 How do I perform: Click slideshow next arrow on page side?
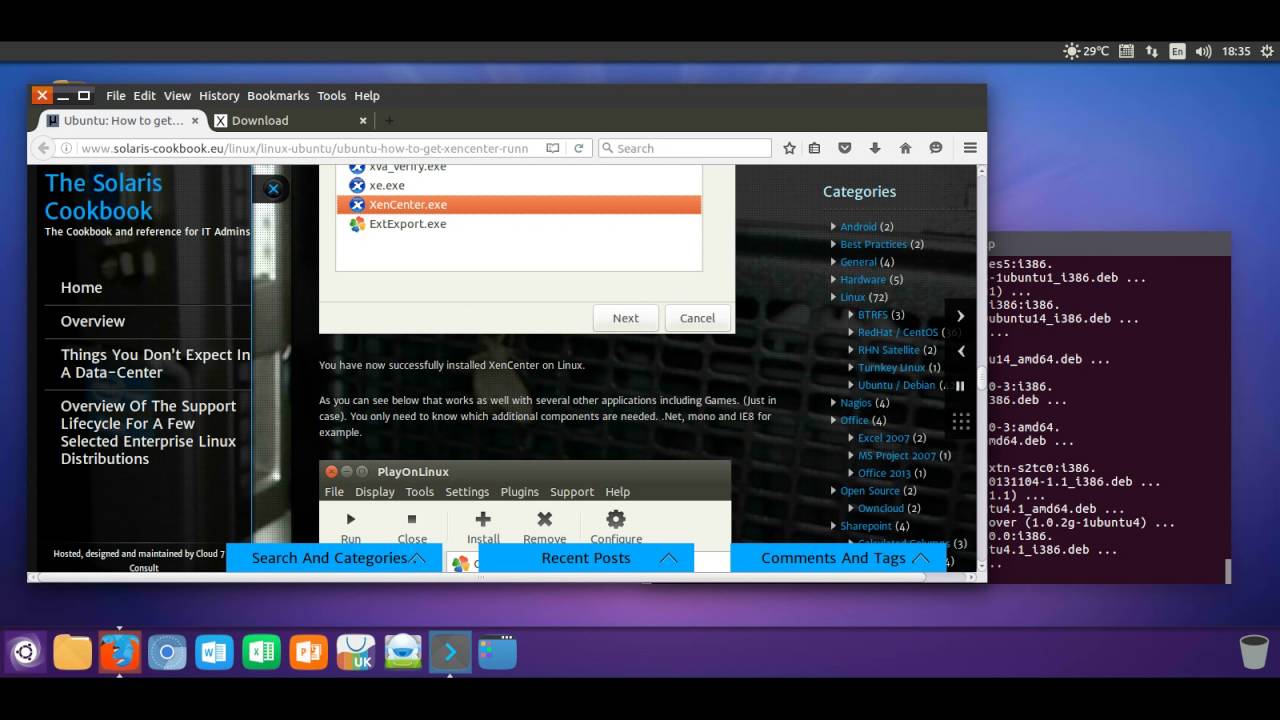960,316
